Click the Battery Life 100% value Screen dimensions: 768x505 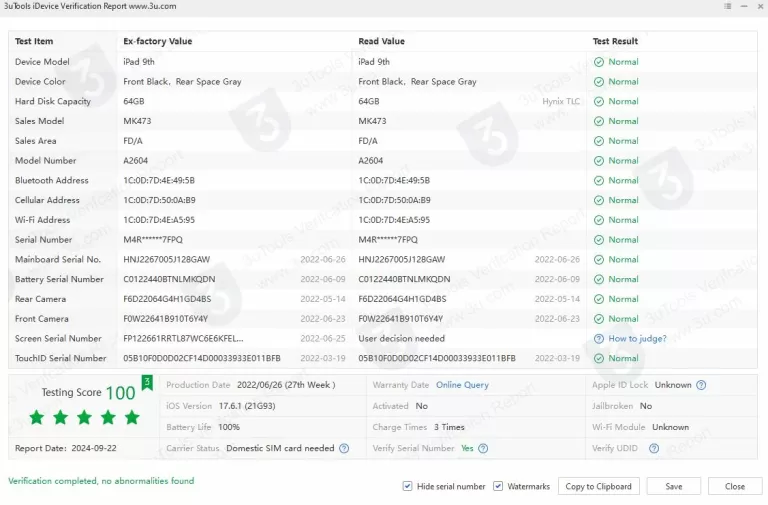(229, 427)
